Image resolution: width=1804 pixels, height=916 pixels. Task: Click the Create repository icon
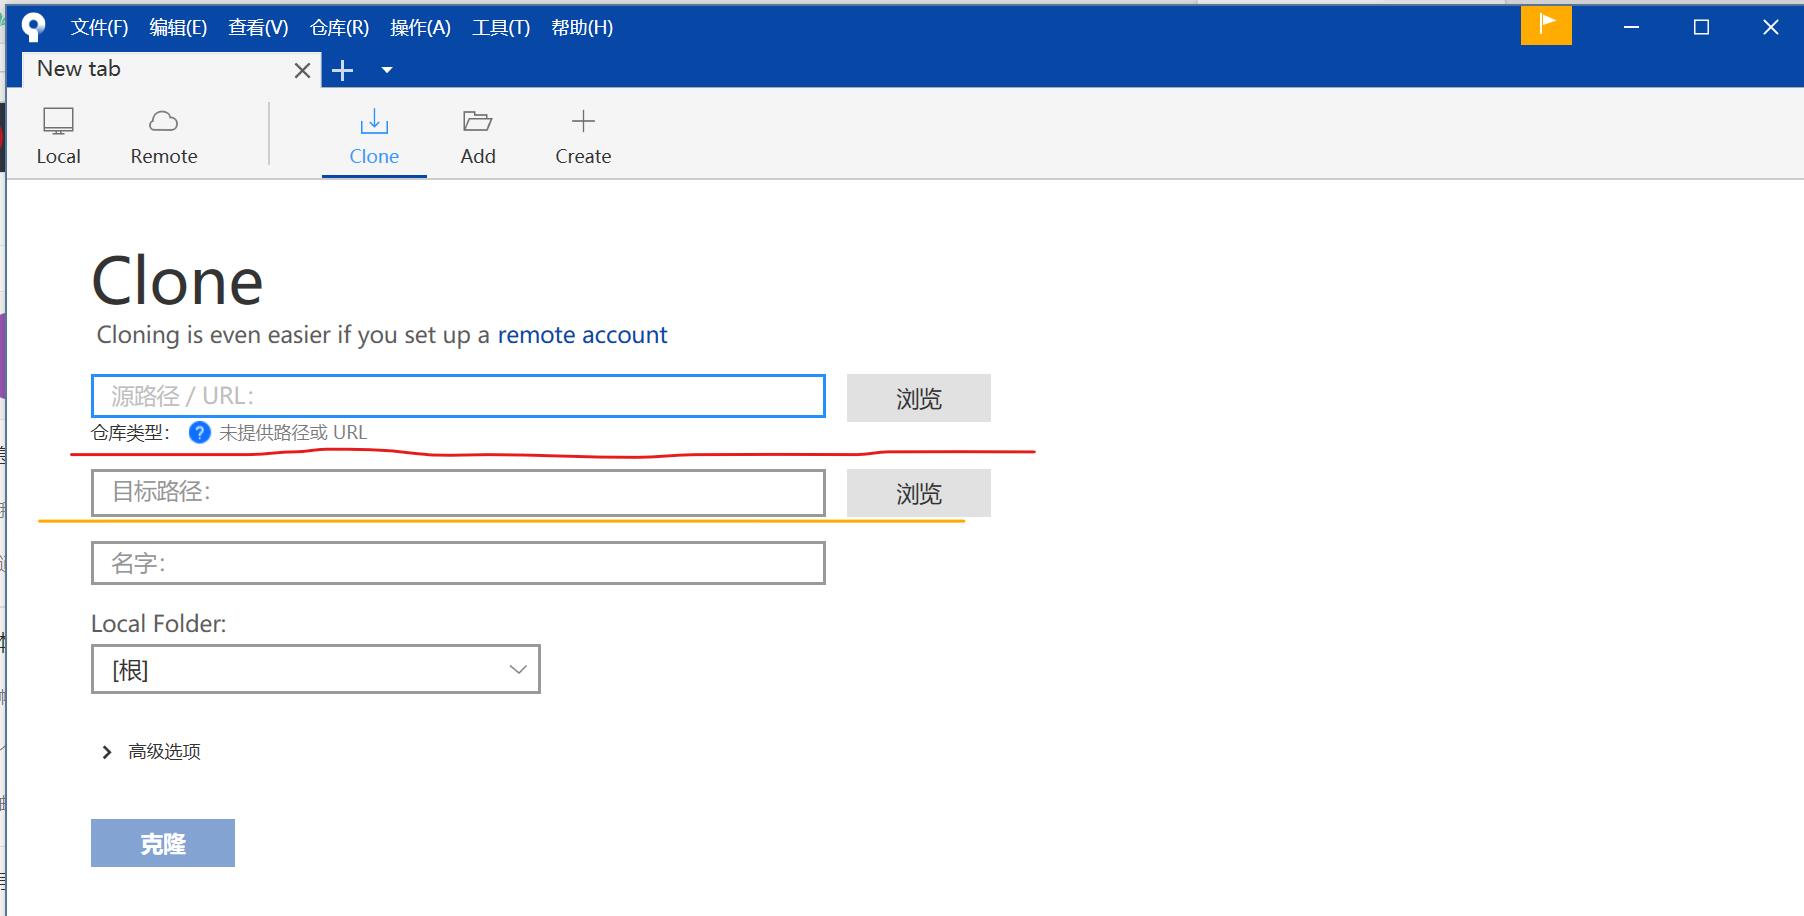[582, 135]
